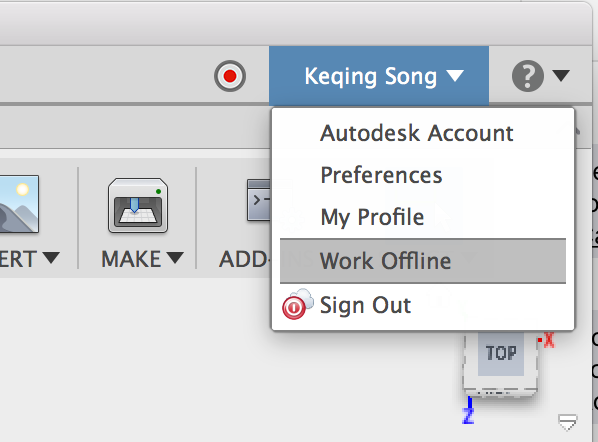The height and width of the screenshot is (442, 598).
Task: Click the ADD-INS scripts terminal icon
Action: [259, 200]
